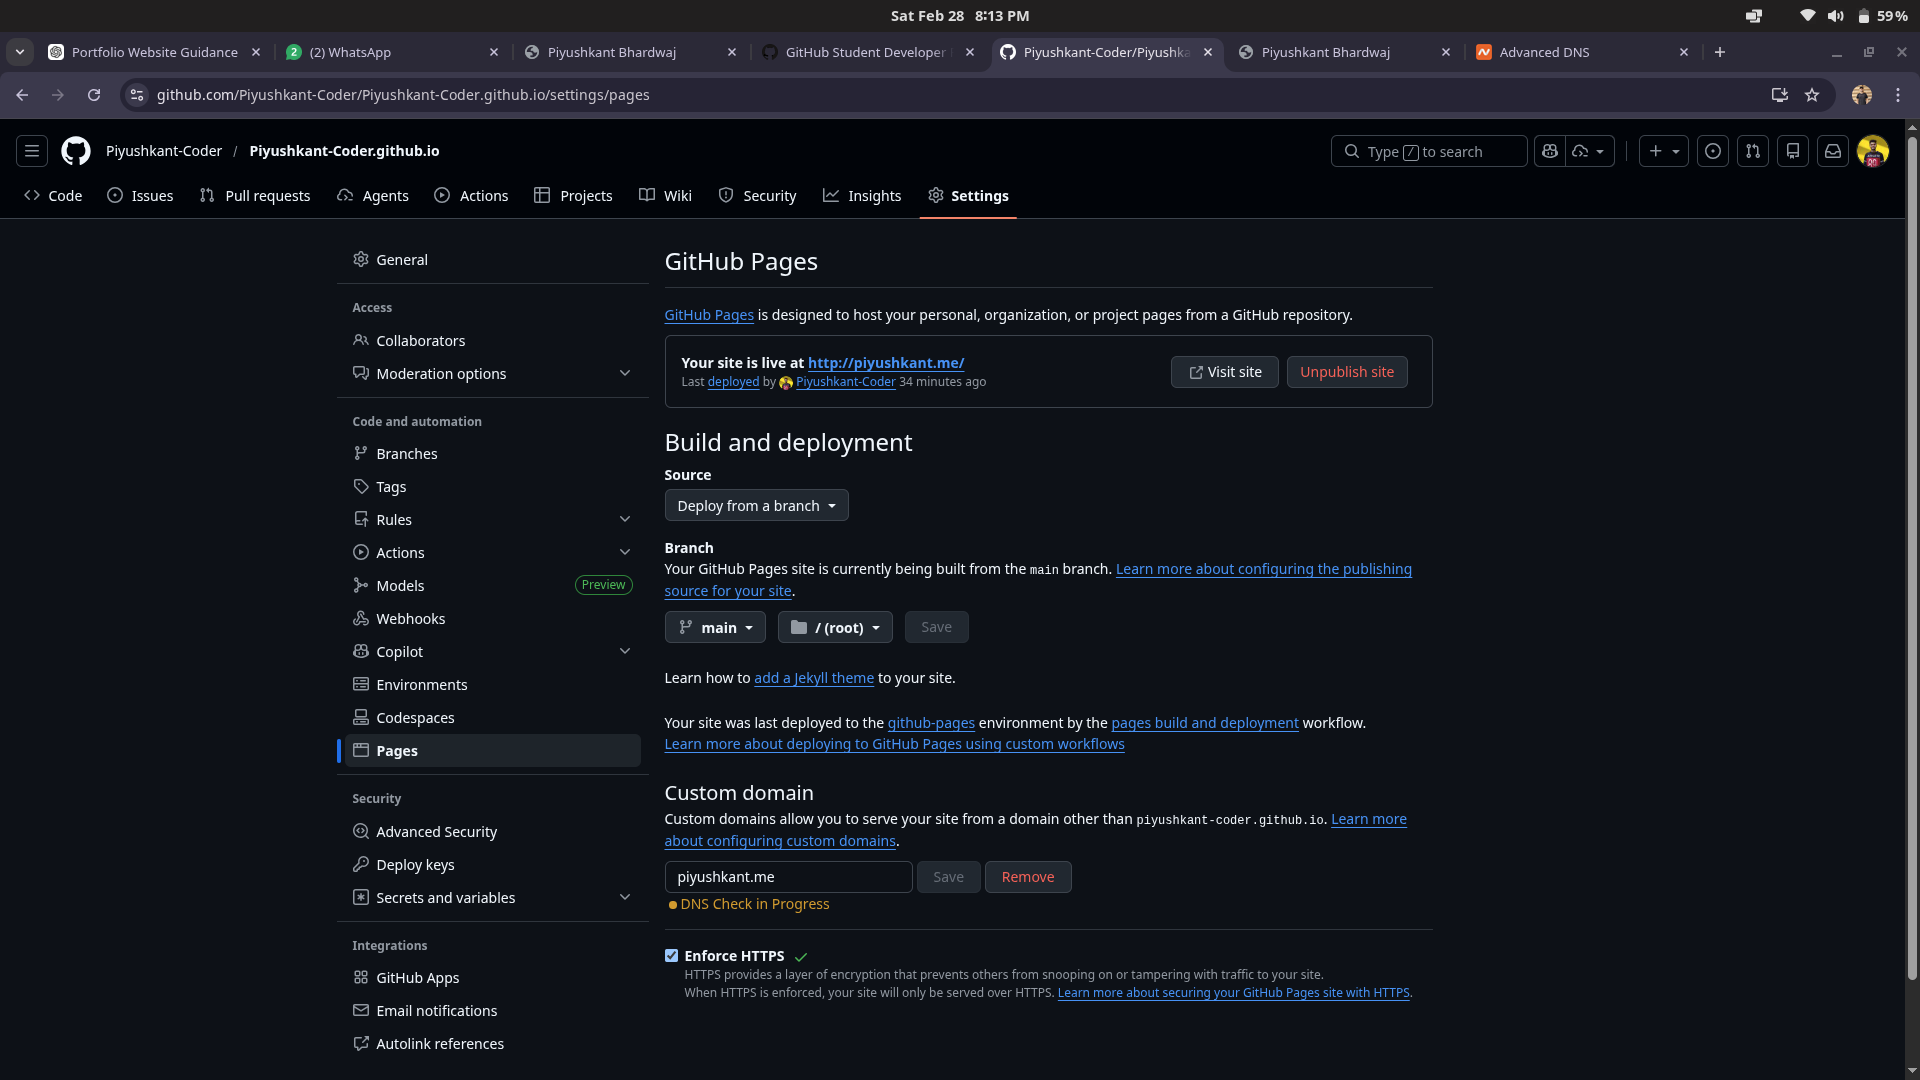Switch to the Pull requests tab
The image size is (1920, 1080).
[x=255, y=196]
